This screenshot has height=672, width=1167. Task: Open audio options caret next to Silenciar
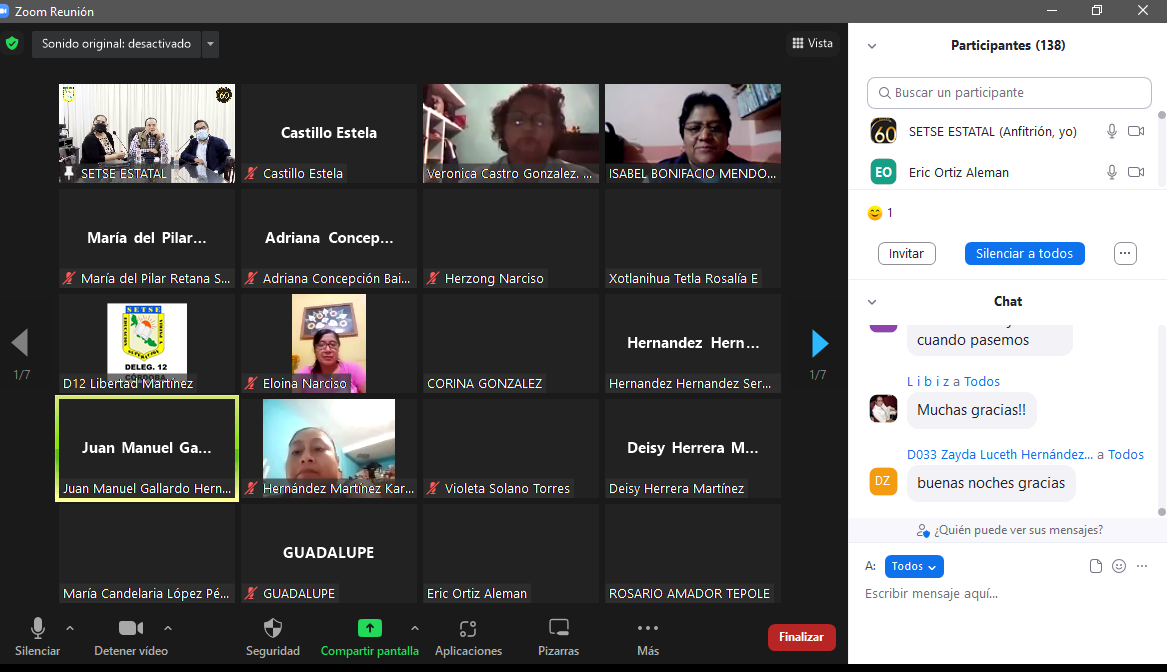[x=70, y=628]
